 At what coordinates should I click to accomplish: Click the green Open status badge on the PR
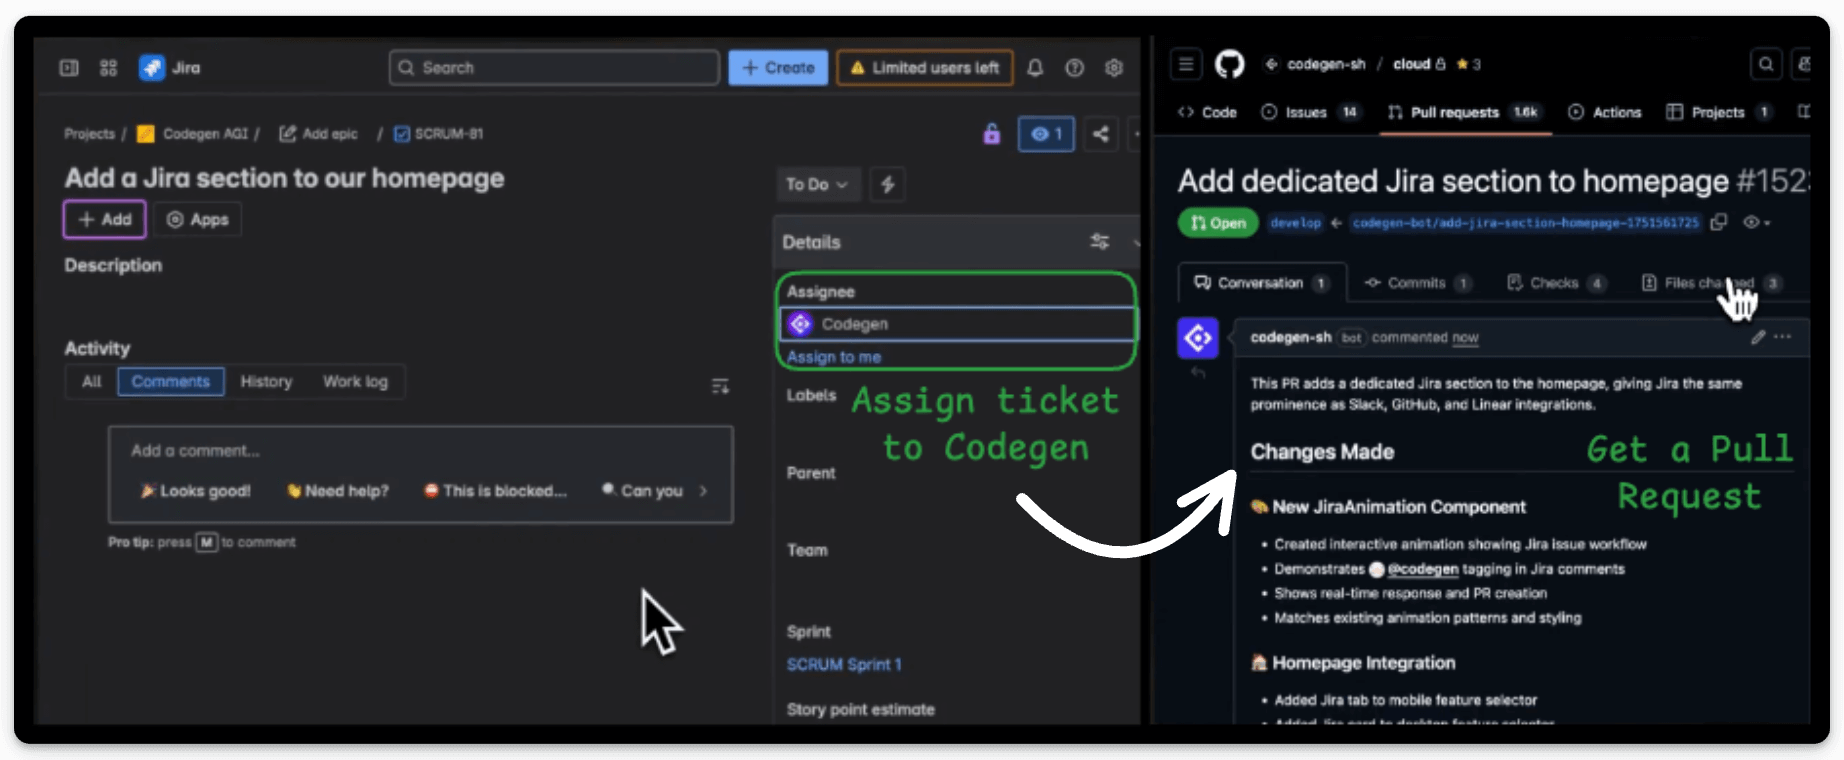[x=1218, y=223]
